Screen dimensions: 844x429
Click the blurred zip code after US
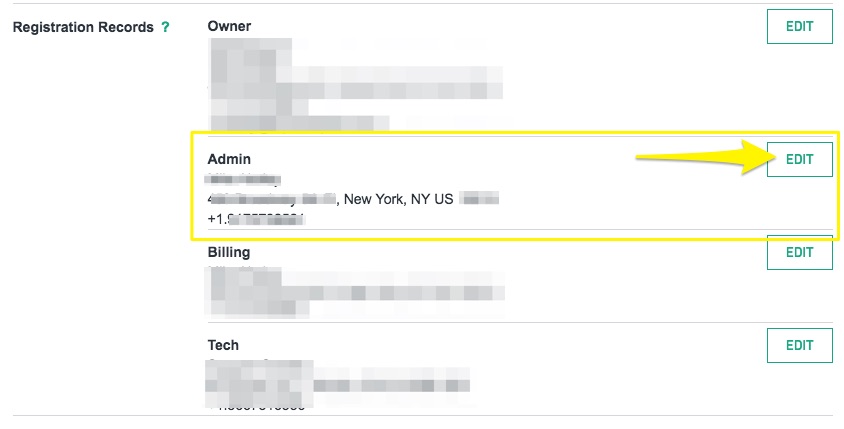pyautogui.click(x=480, y=199)
